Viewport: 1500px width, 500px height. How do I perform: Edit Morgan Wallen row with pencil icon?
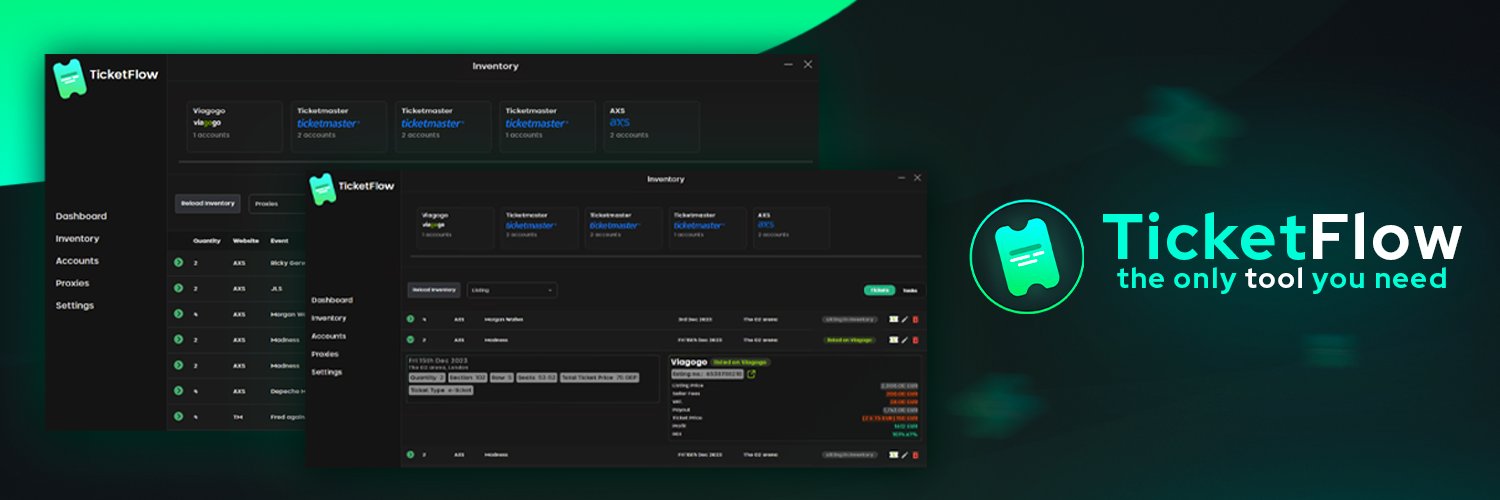pos(904,319)
